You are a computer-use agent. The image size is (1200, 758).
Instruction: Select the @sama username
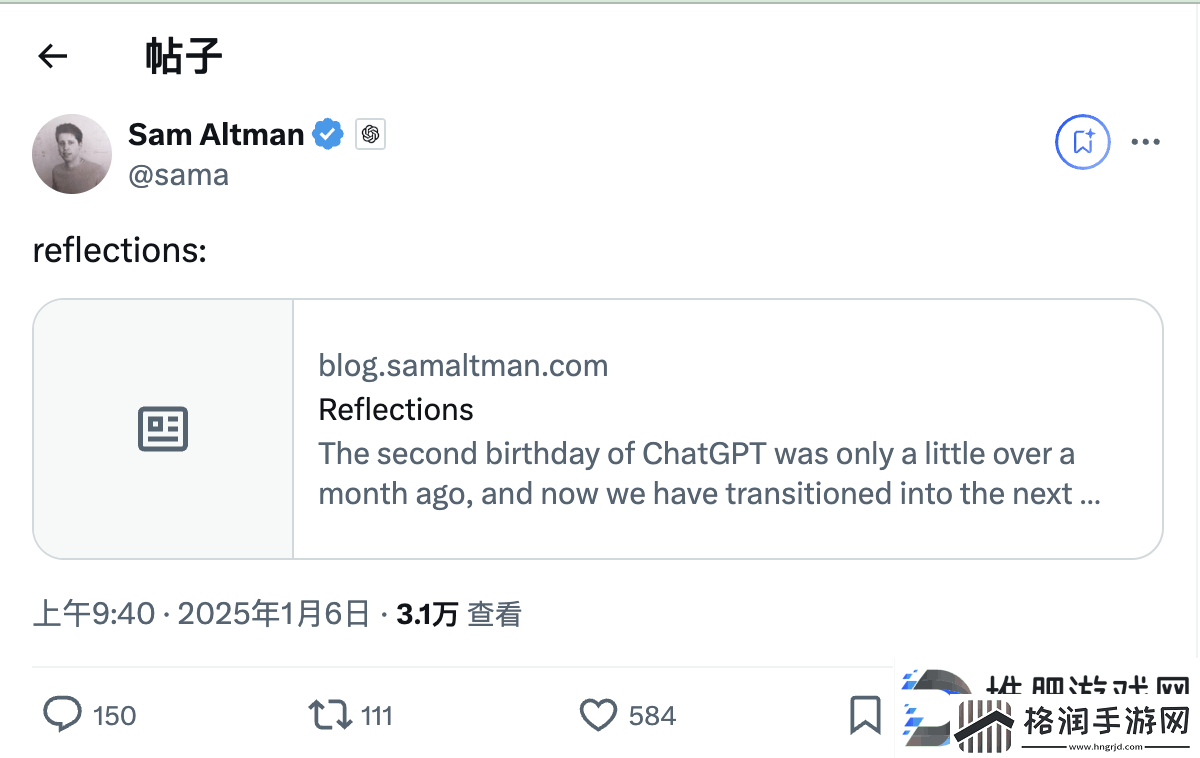pyautogui.click(x=179, y=174)
